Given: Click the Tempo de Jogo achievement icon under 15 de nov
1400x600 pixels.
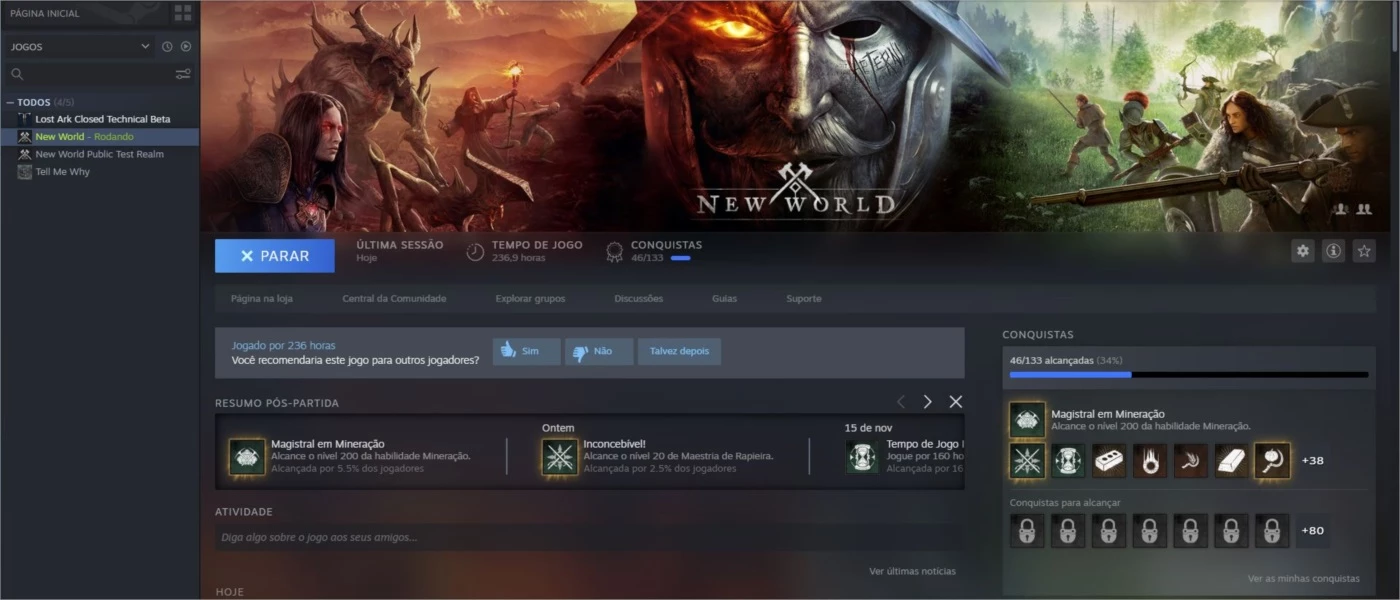Looking at the screenshot, I should click(x=863, y=456).
